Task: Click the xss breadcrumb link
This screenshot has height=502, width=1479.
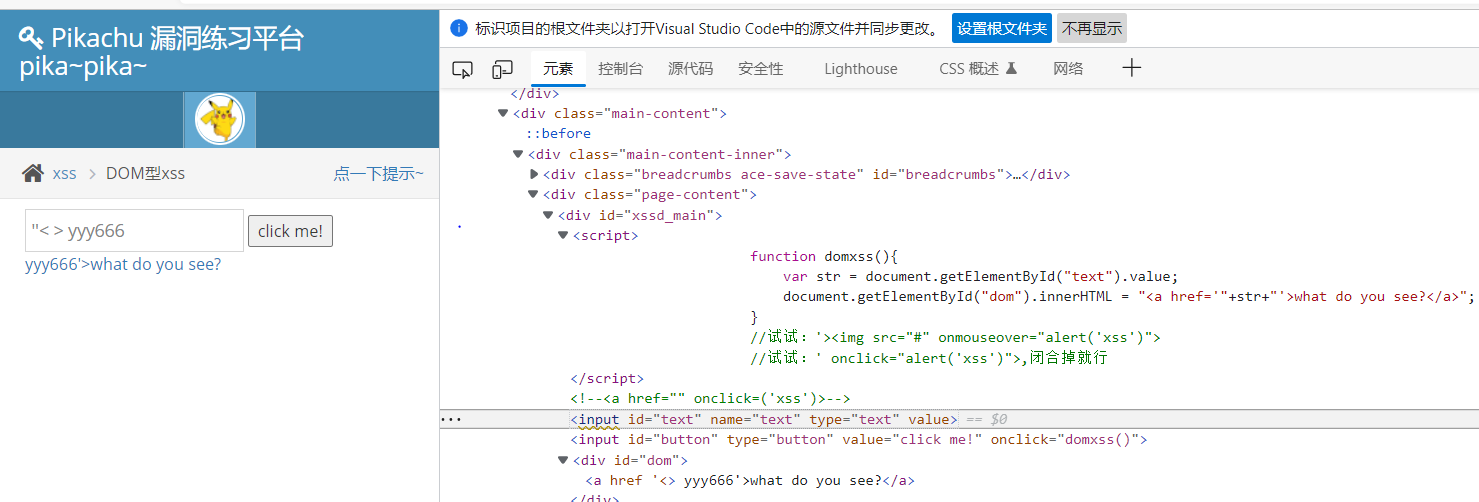Action: click(64, 173)
